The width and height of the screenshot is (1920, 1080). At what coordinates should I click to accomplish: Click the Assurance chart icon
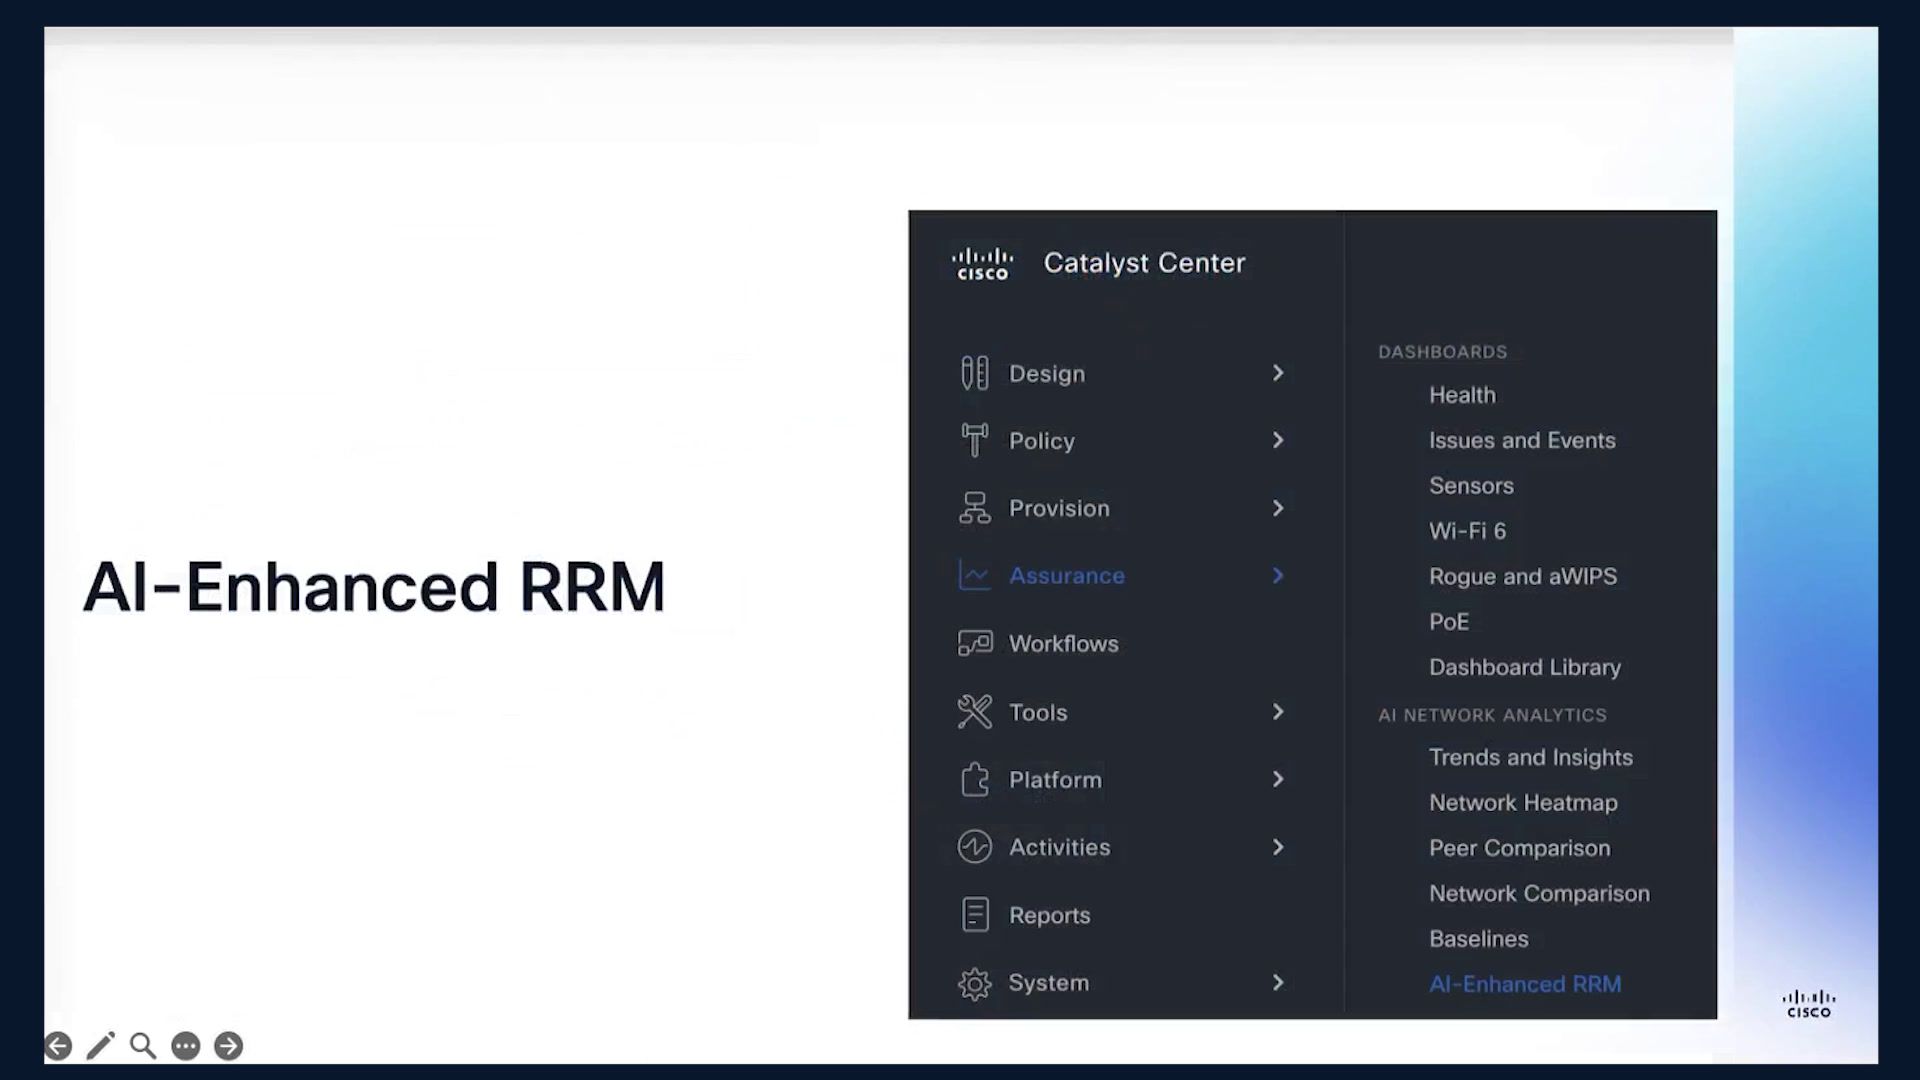974,575
